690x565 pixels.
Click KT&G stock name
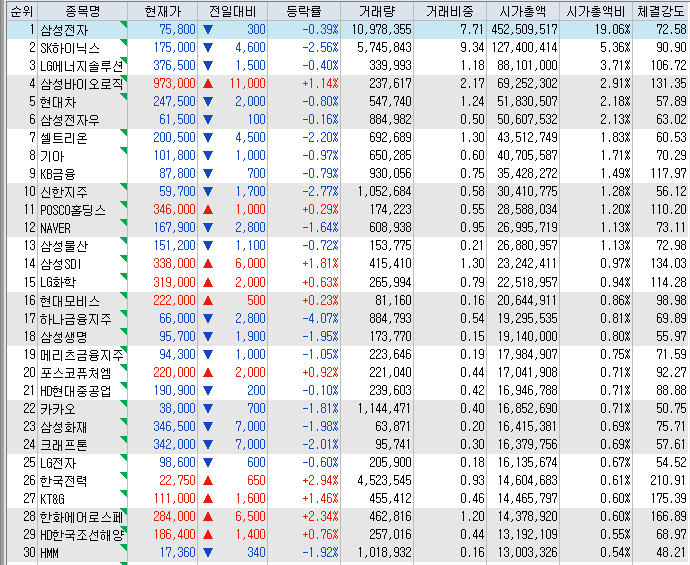coord(52,499)
